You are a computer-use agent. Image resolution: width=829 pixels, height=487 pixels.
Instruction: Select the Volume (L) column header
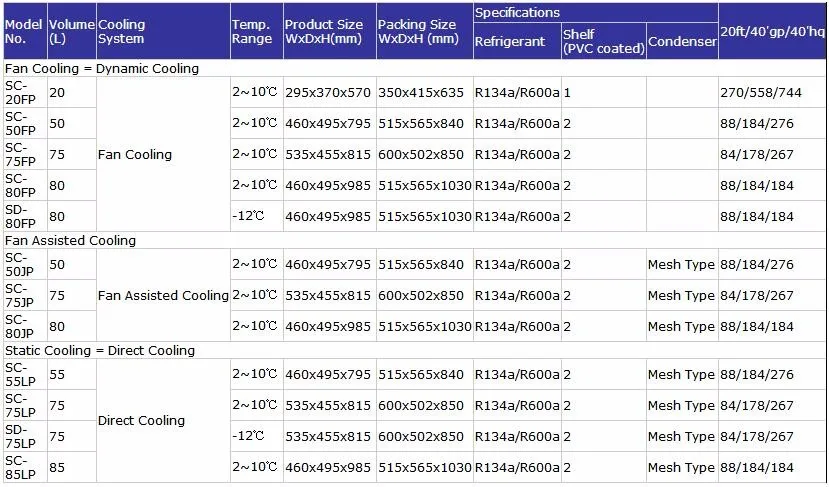71,31
